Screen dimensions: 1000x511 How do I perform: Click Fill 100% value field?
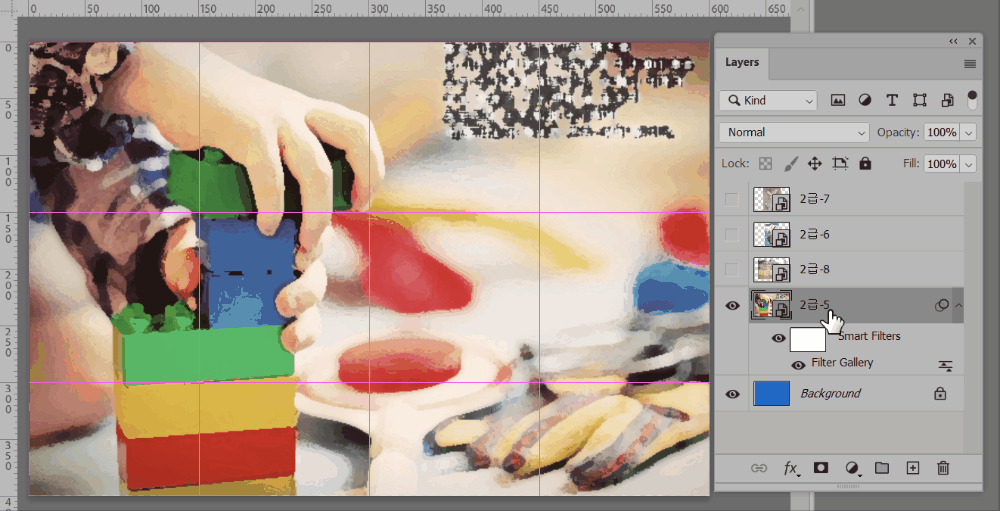tap(942, 164)
